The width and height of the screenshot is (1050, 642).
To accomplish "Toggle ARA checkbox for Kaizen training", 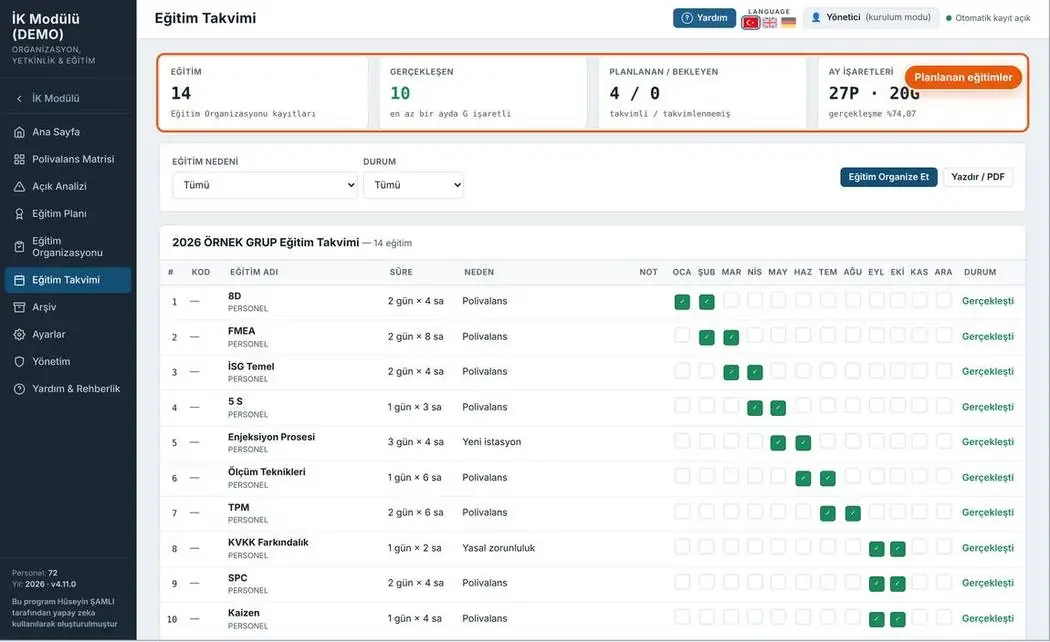I will (x=944, y=617).
